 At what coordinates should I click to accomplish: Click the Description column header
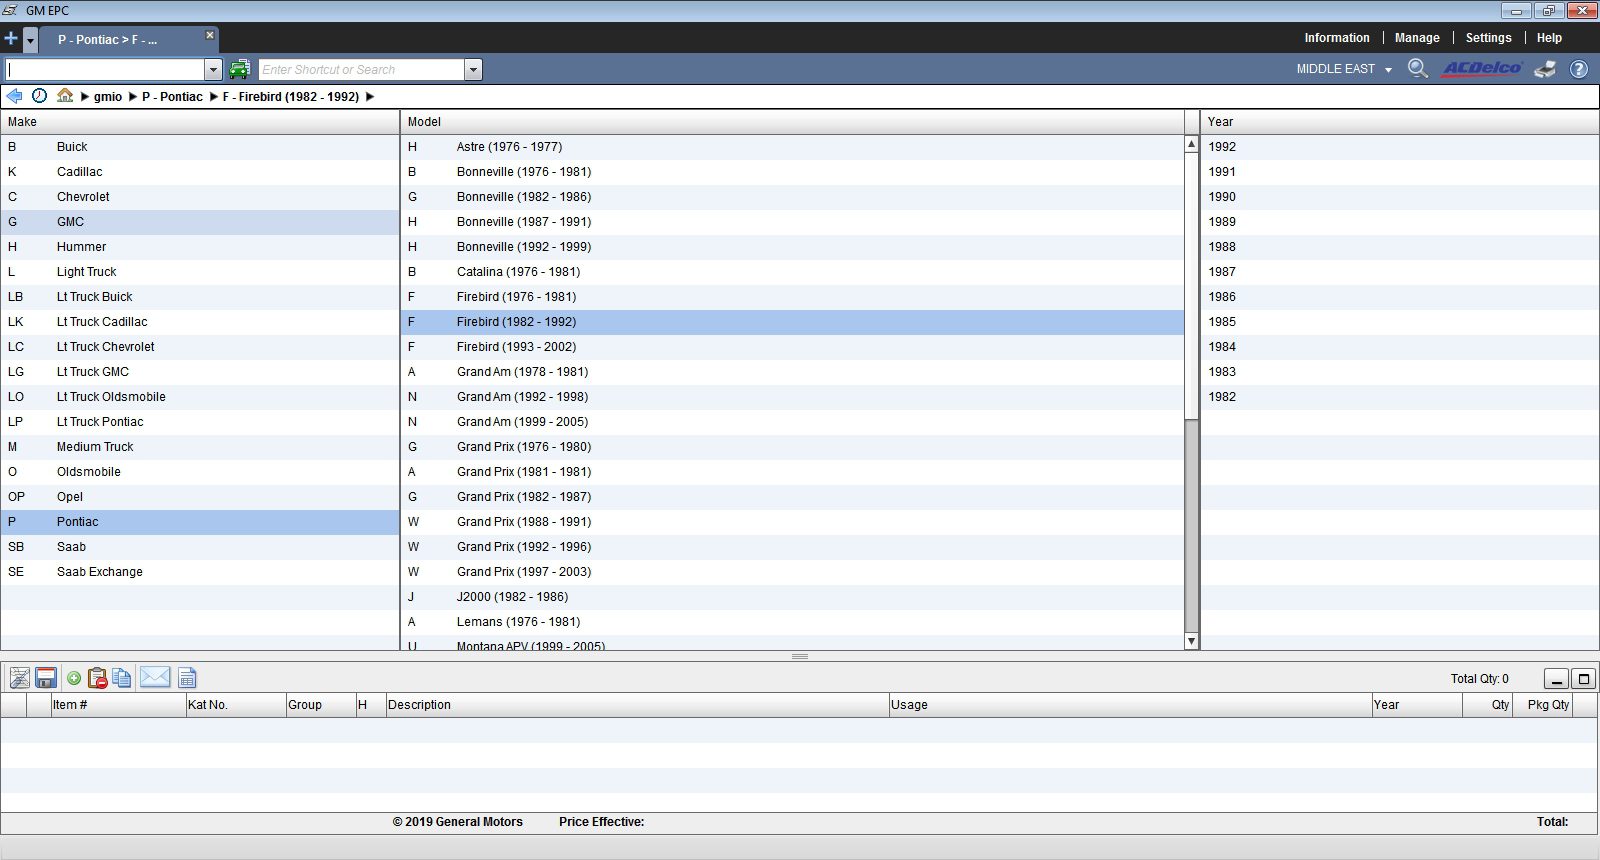click(x=637, y=705)
